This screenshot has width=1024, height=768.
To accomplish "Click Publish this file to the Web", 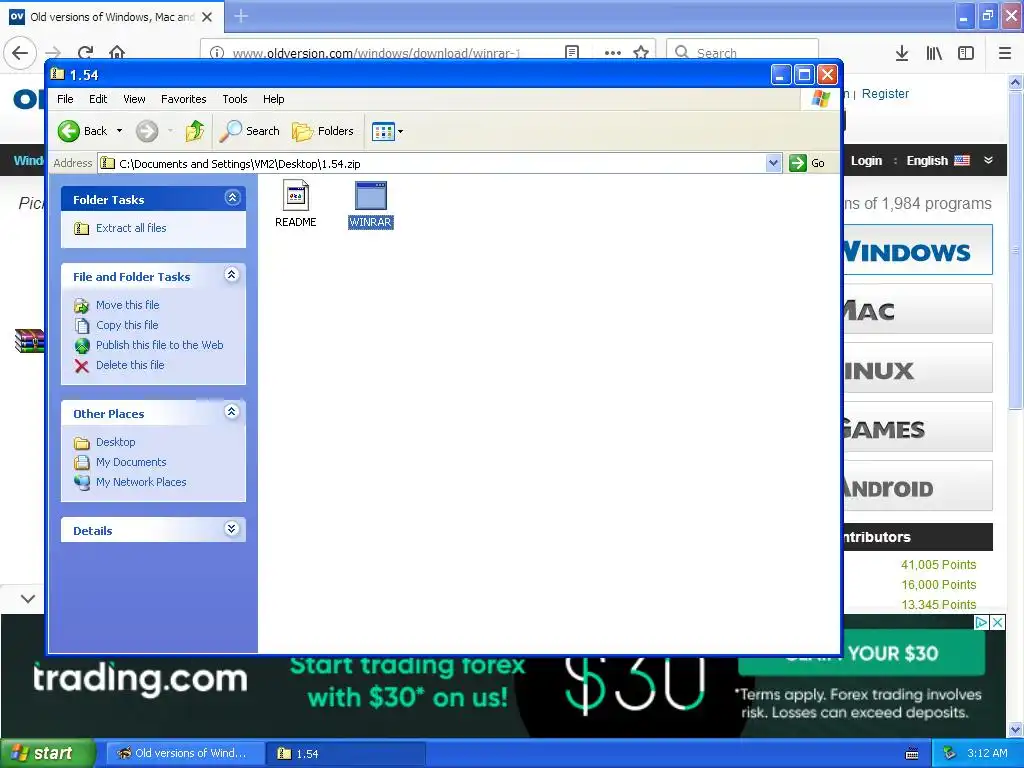I will (x=159, y=345).
